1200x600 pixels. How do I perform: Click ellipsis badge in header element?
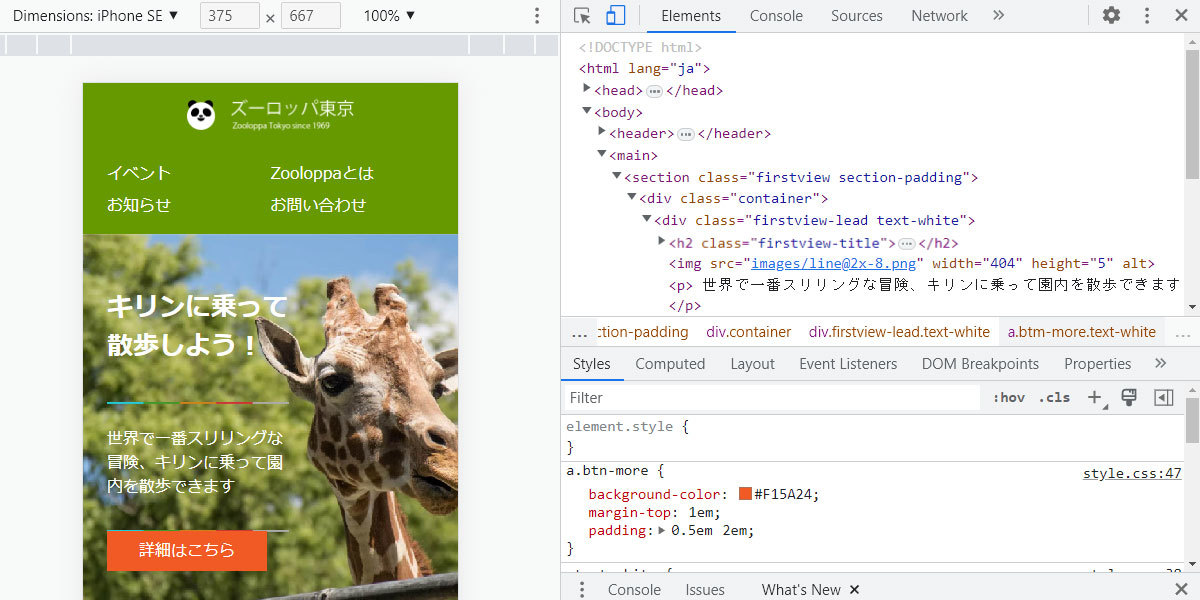[686, 134]
